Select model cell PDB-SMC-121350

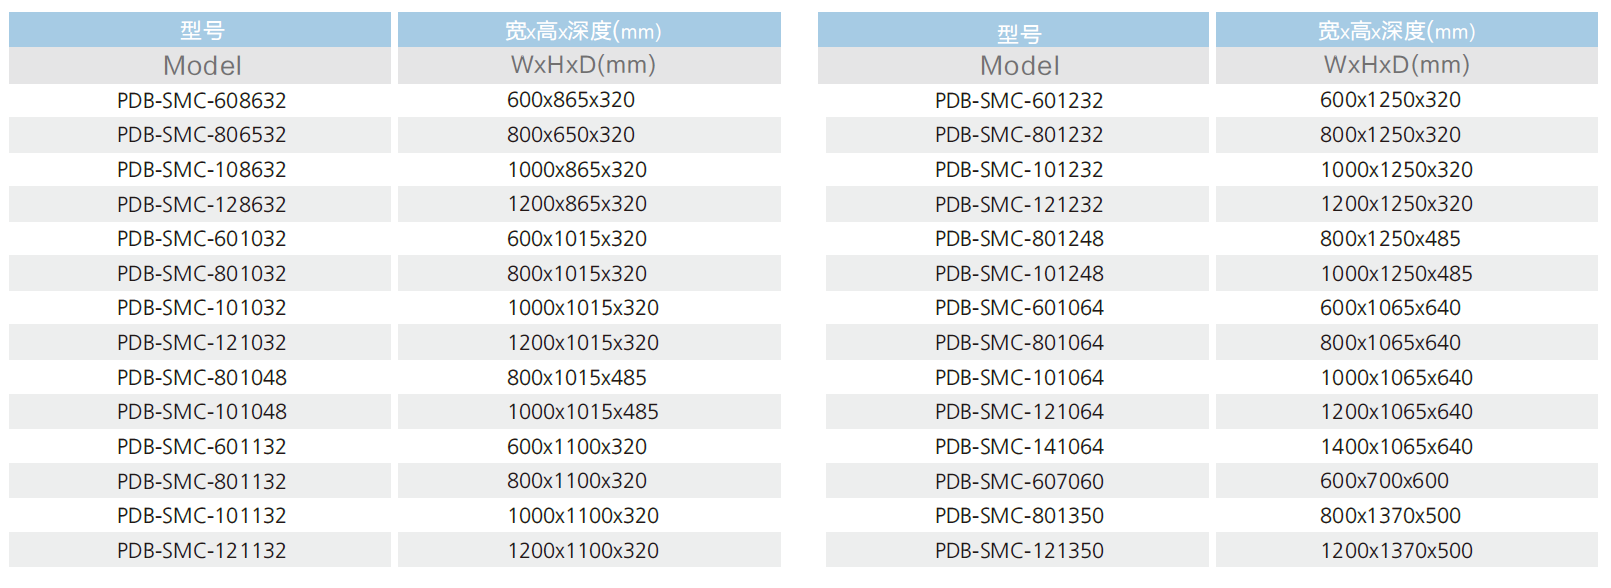click(1017, 550)
